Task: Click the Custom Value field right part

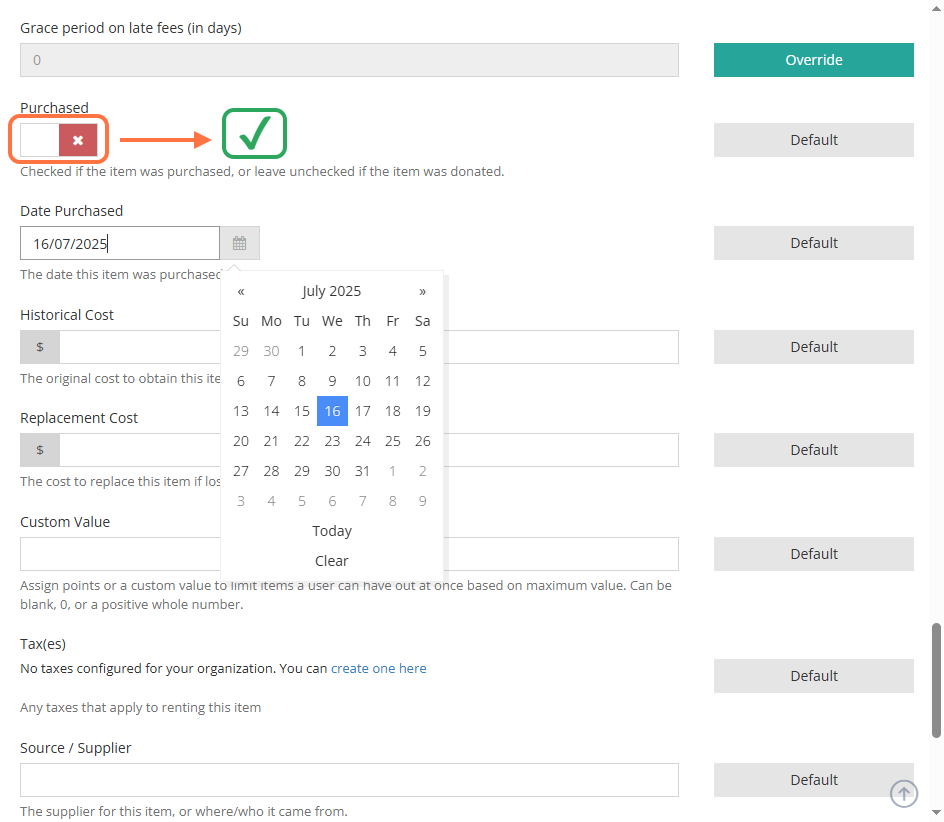Action: tap(561, 554)
